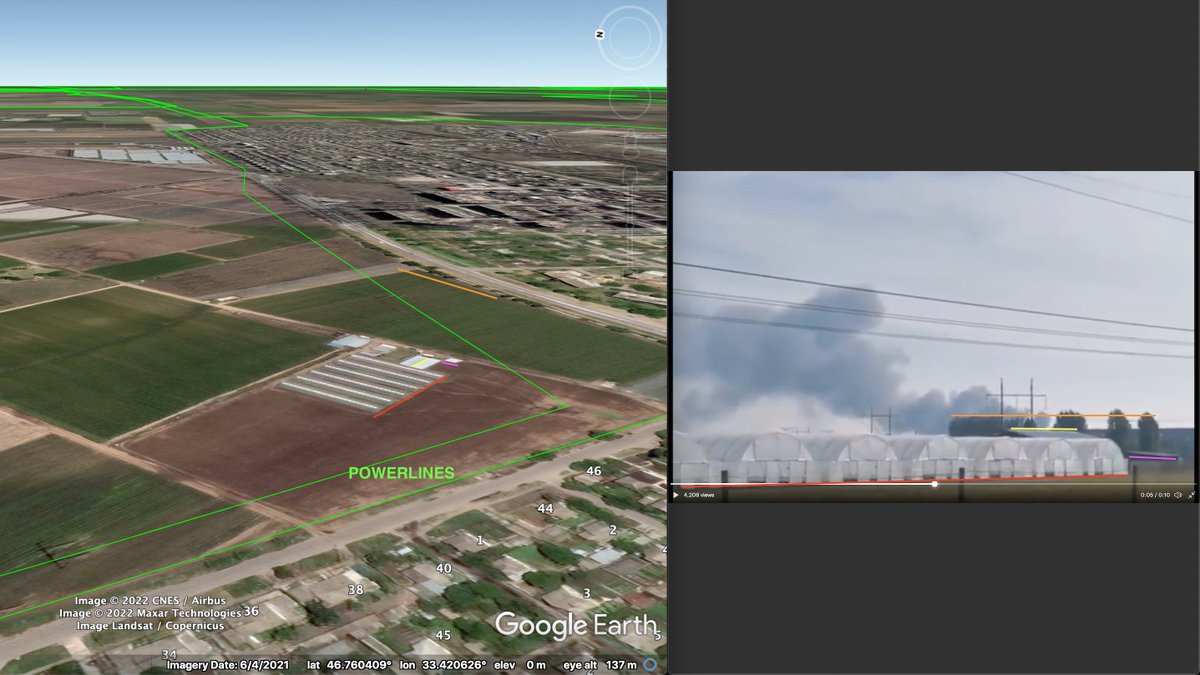Click the N north marker on compass ring
Viewport: 1200px width, 675px height.
(x=600, y=34)
